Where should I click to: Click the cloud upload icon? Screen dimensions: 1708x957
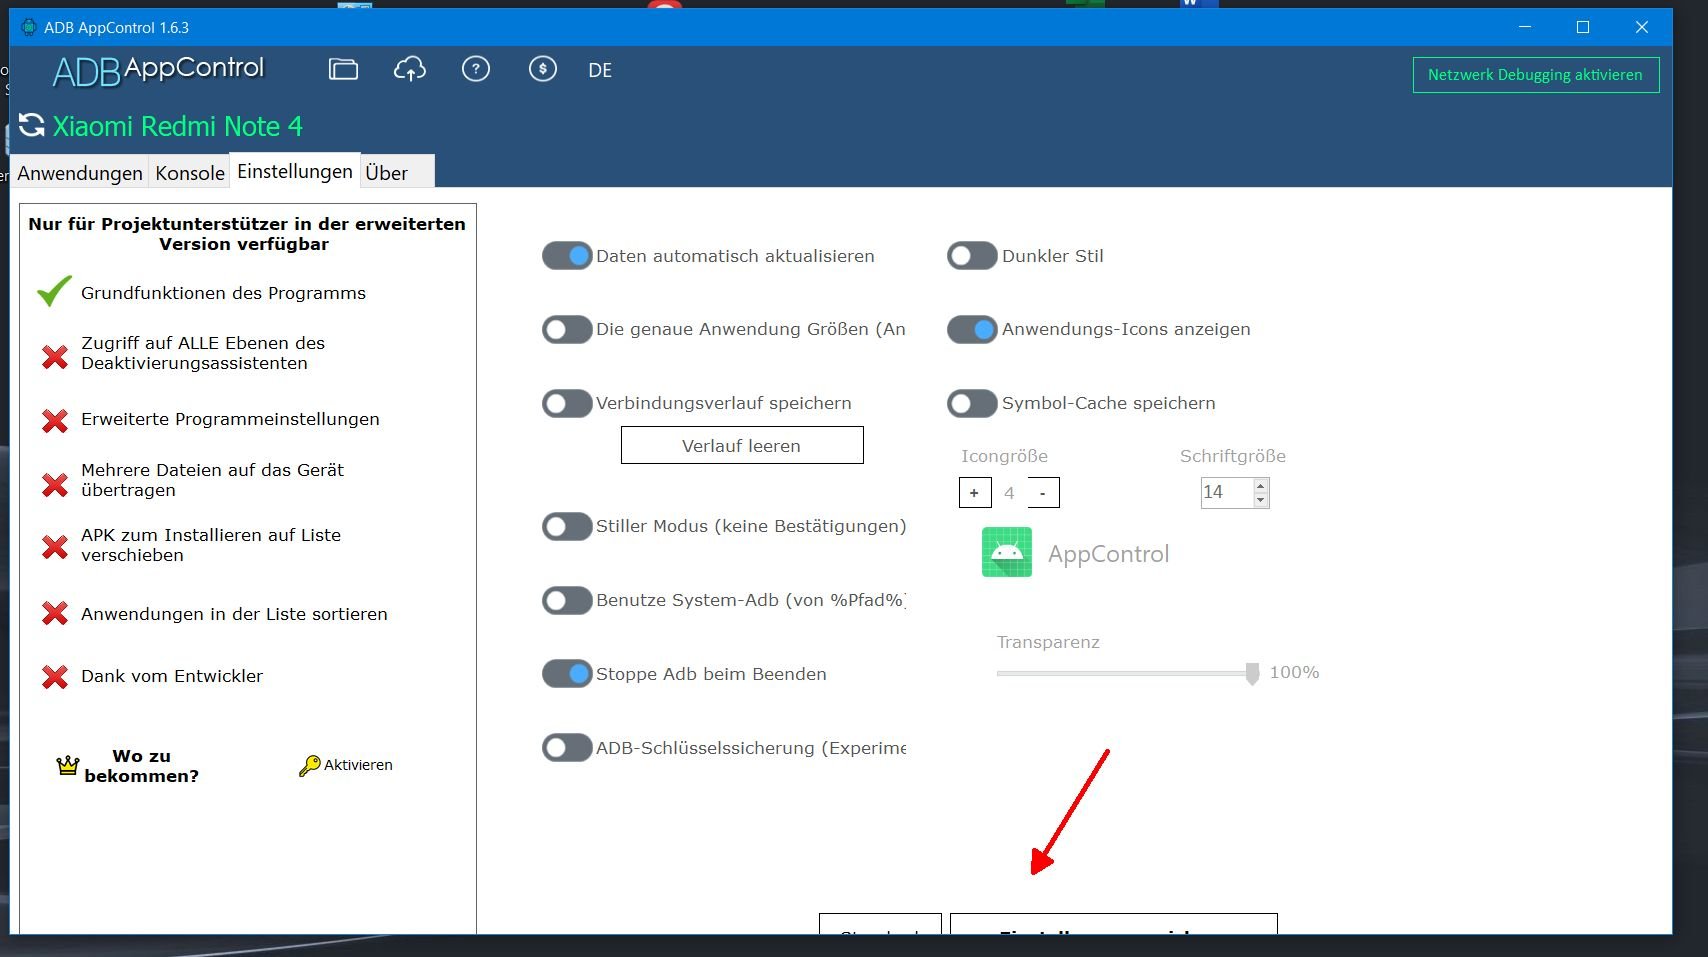click(x=410, y=69)
